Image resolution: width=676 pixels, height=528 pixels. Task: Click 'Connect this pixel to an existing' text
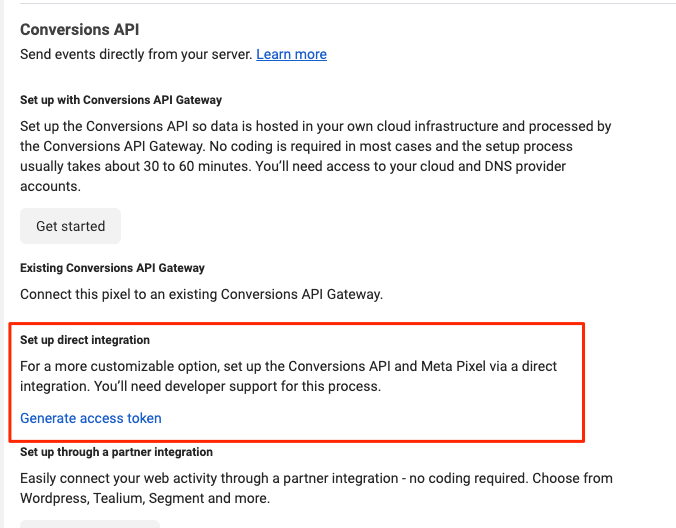119,294
